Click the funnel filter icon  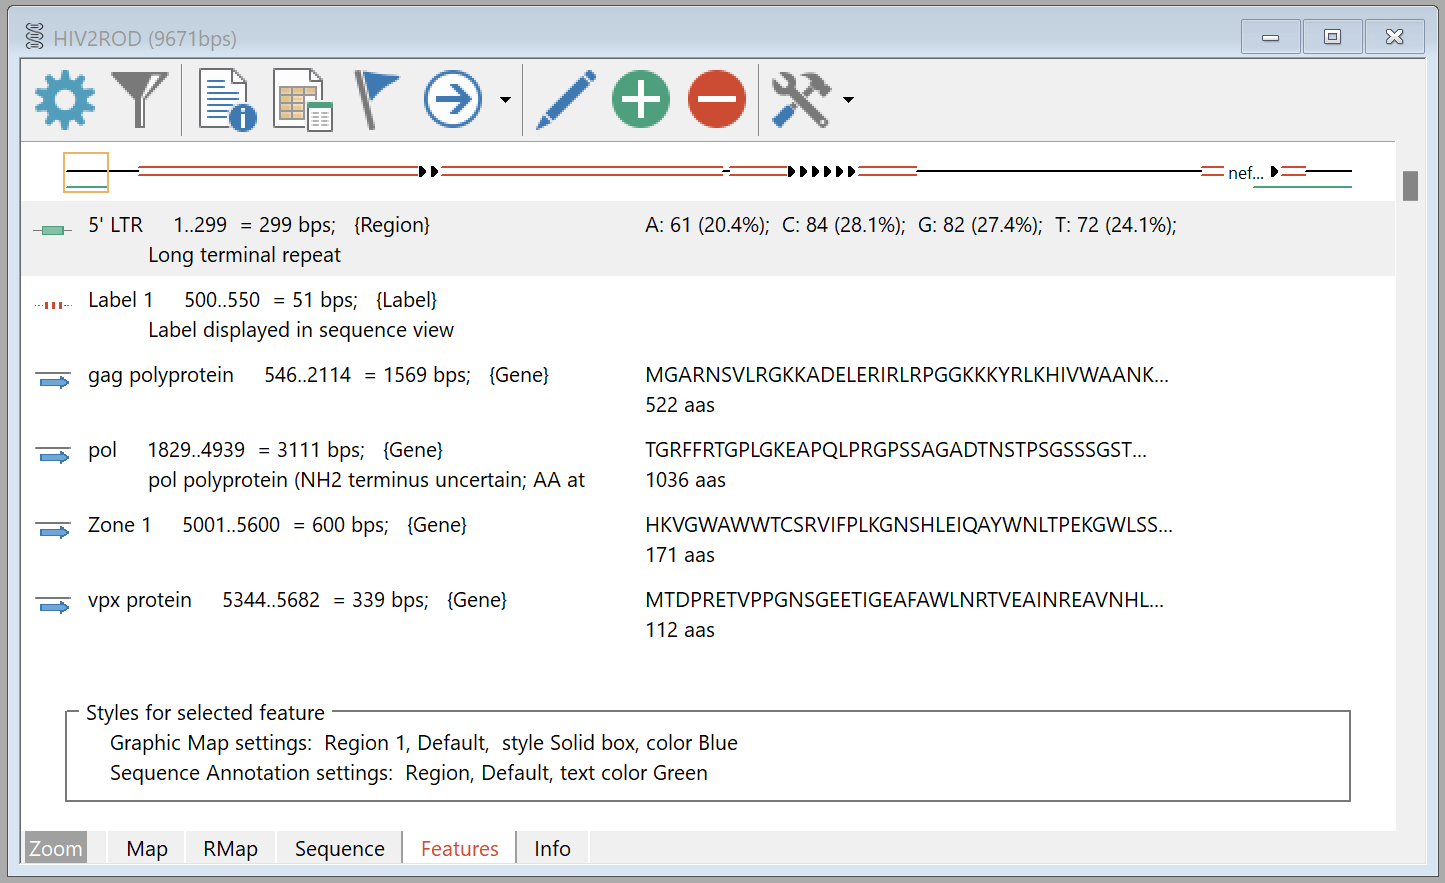pyautogui.click(x=139, y=99)
